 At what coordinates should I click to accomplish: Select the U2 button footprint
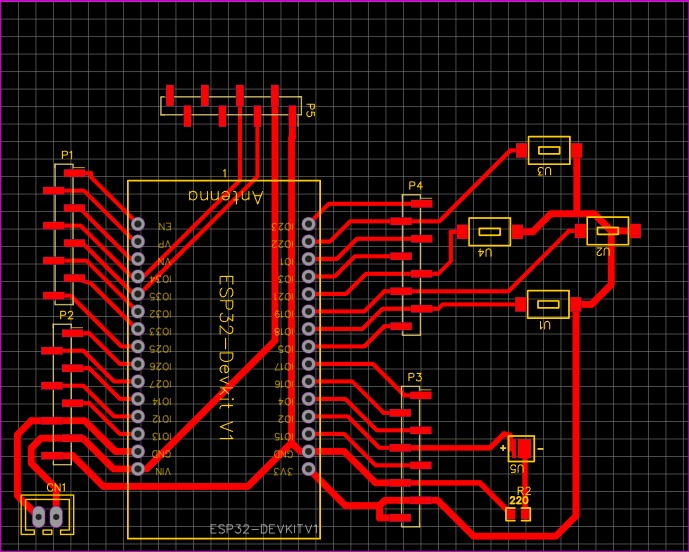[608, 231]
